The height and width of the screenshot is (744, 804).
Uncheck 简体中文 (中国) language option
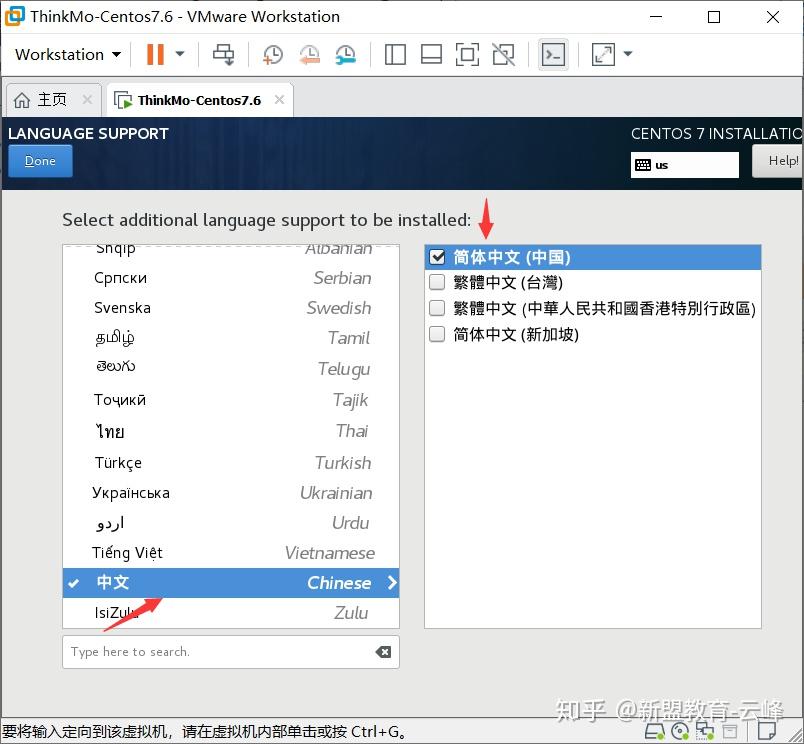(437, 257)
